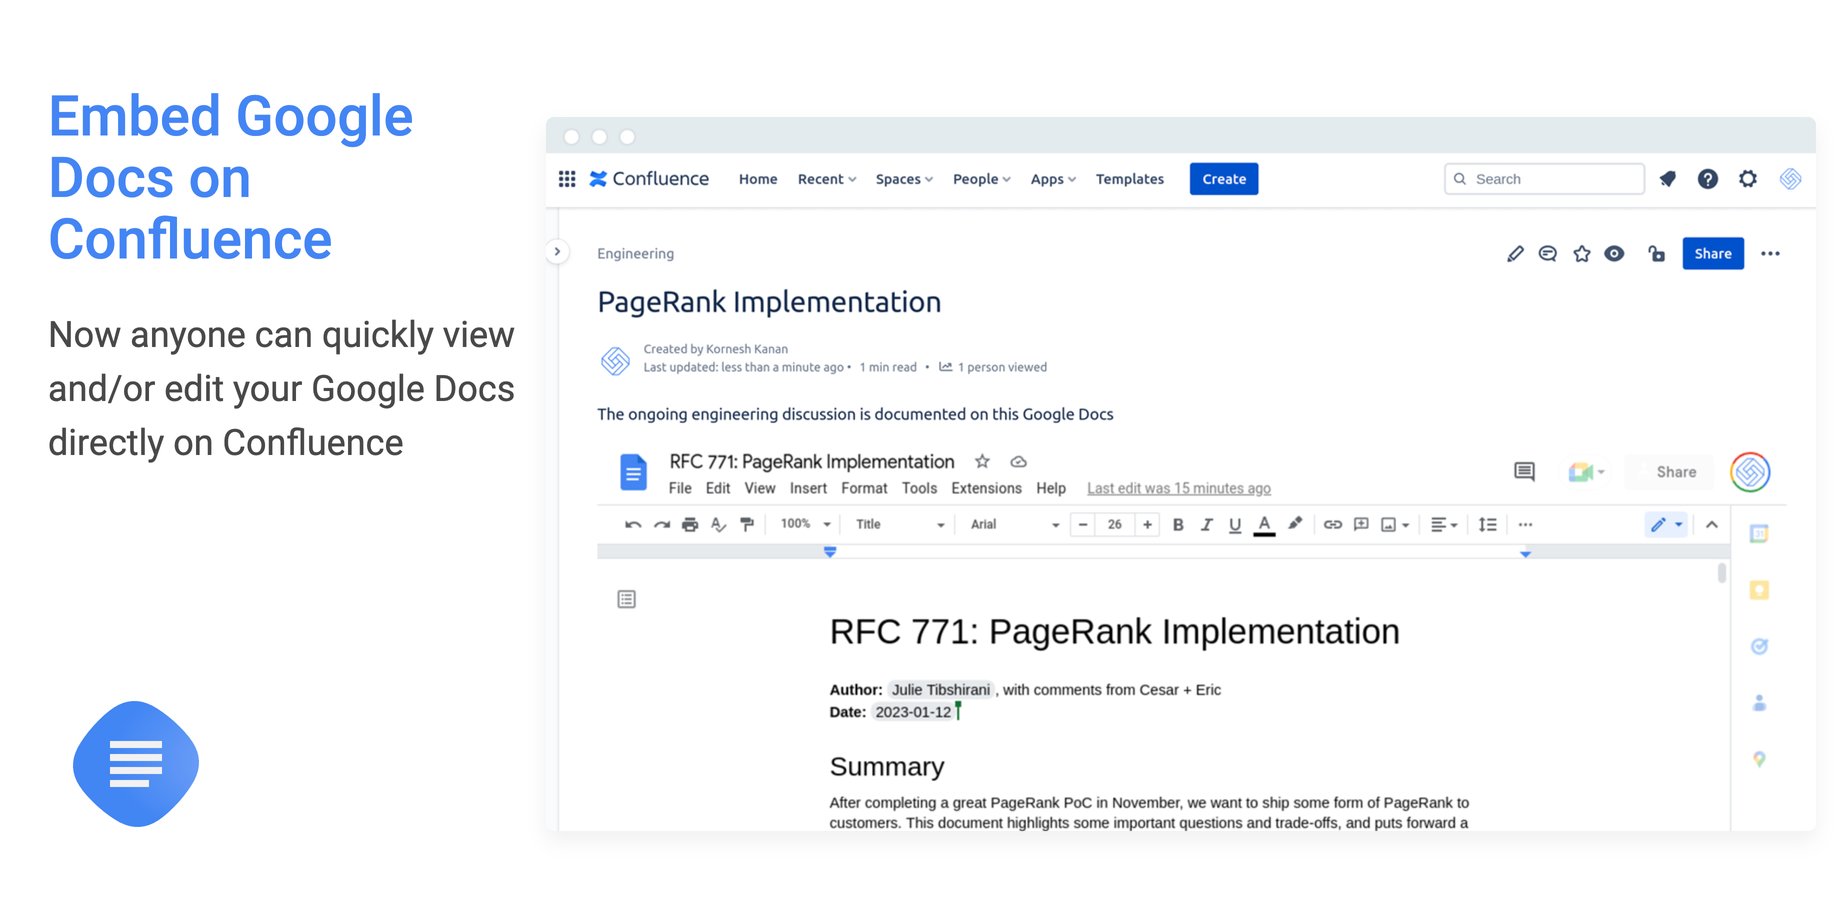Hide the Docs menus with the caret

coord(1712,525)
